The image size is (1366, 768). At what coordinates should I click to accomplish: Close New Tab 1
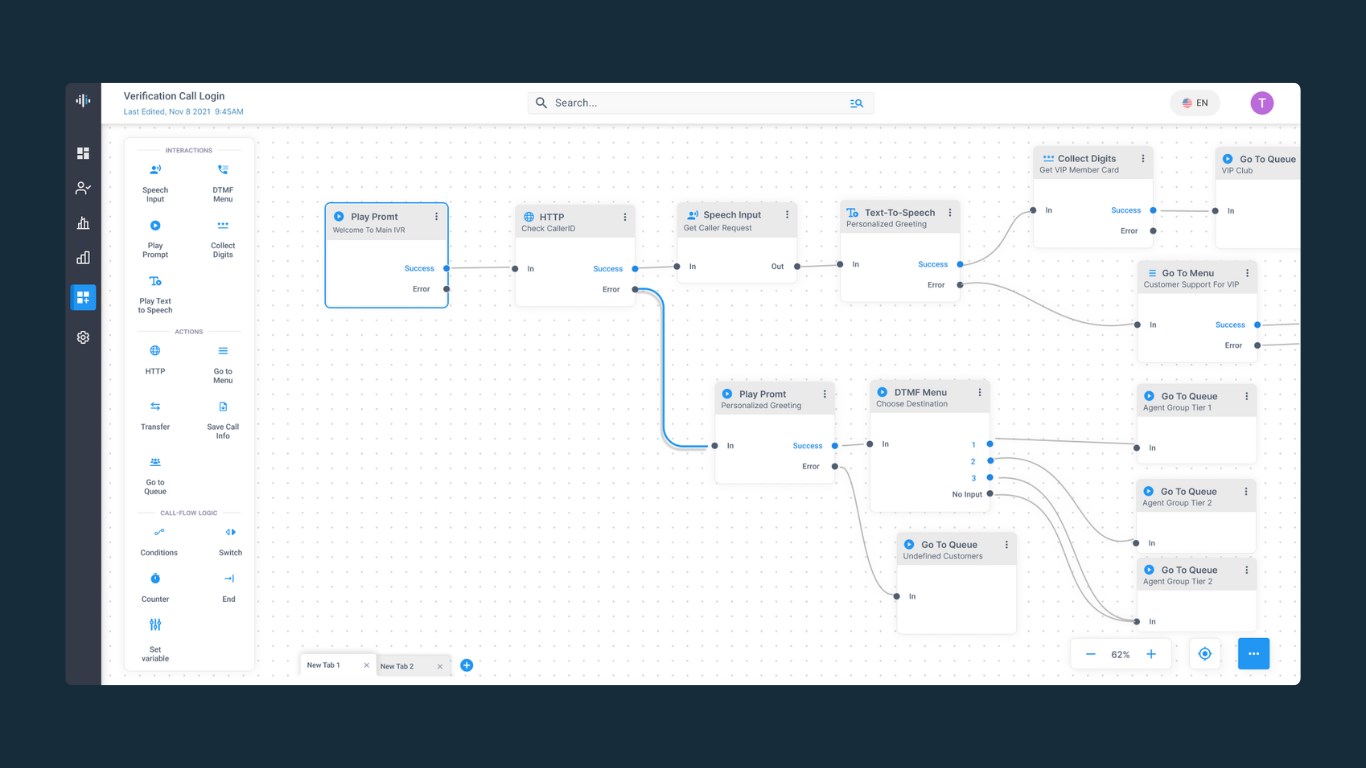click(x=367, y=665)
